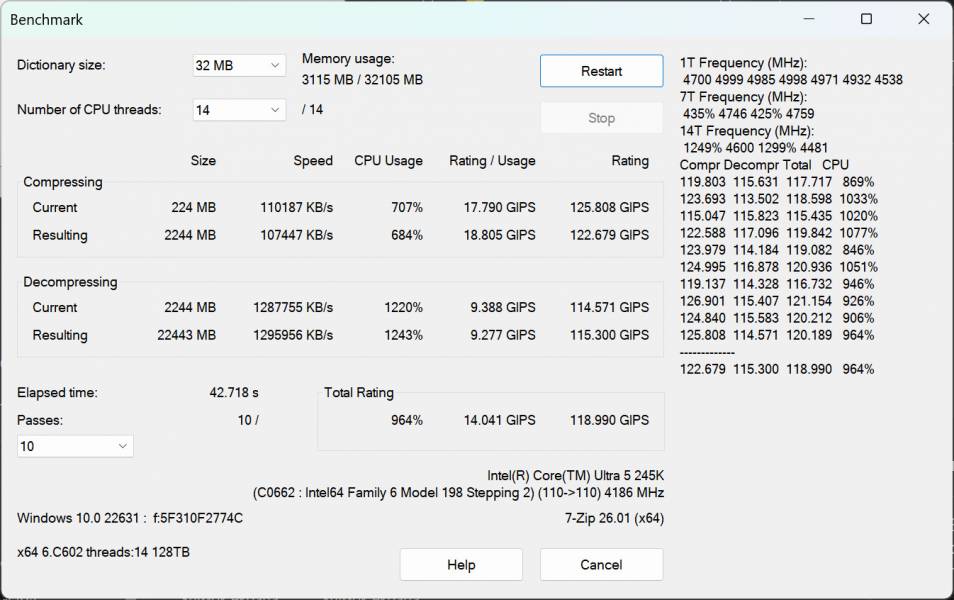Click the Compressing Current speed 110187 KB/s
Viewport: 954px width, 600px height.
tap(296, 208)
